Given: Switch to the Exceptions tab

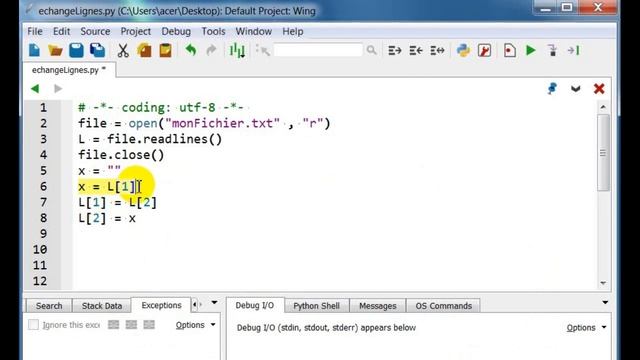Looking at the screenshot, I should (x=161, y=305).
